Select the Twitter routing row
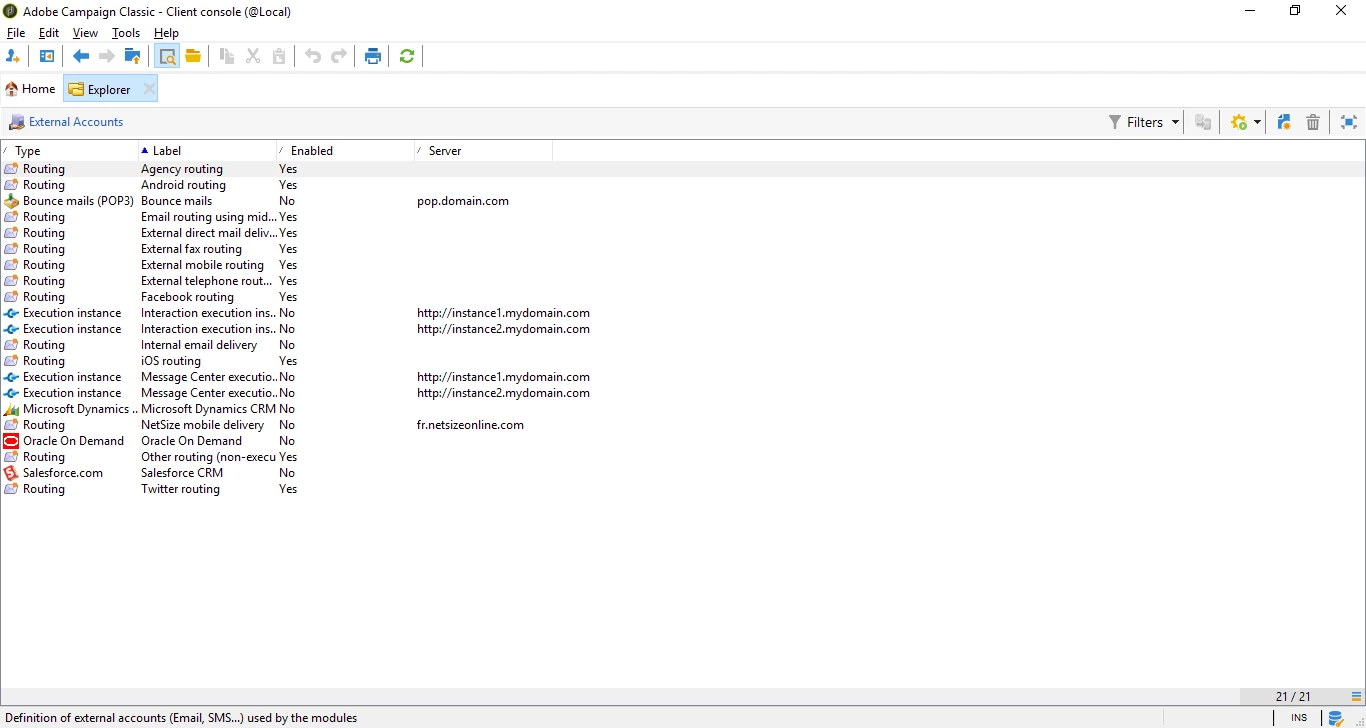 point(683,489)
